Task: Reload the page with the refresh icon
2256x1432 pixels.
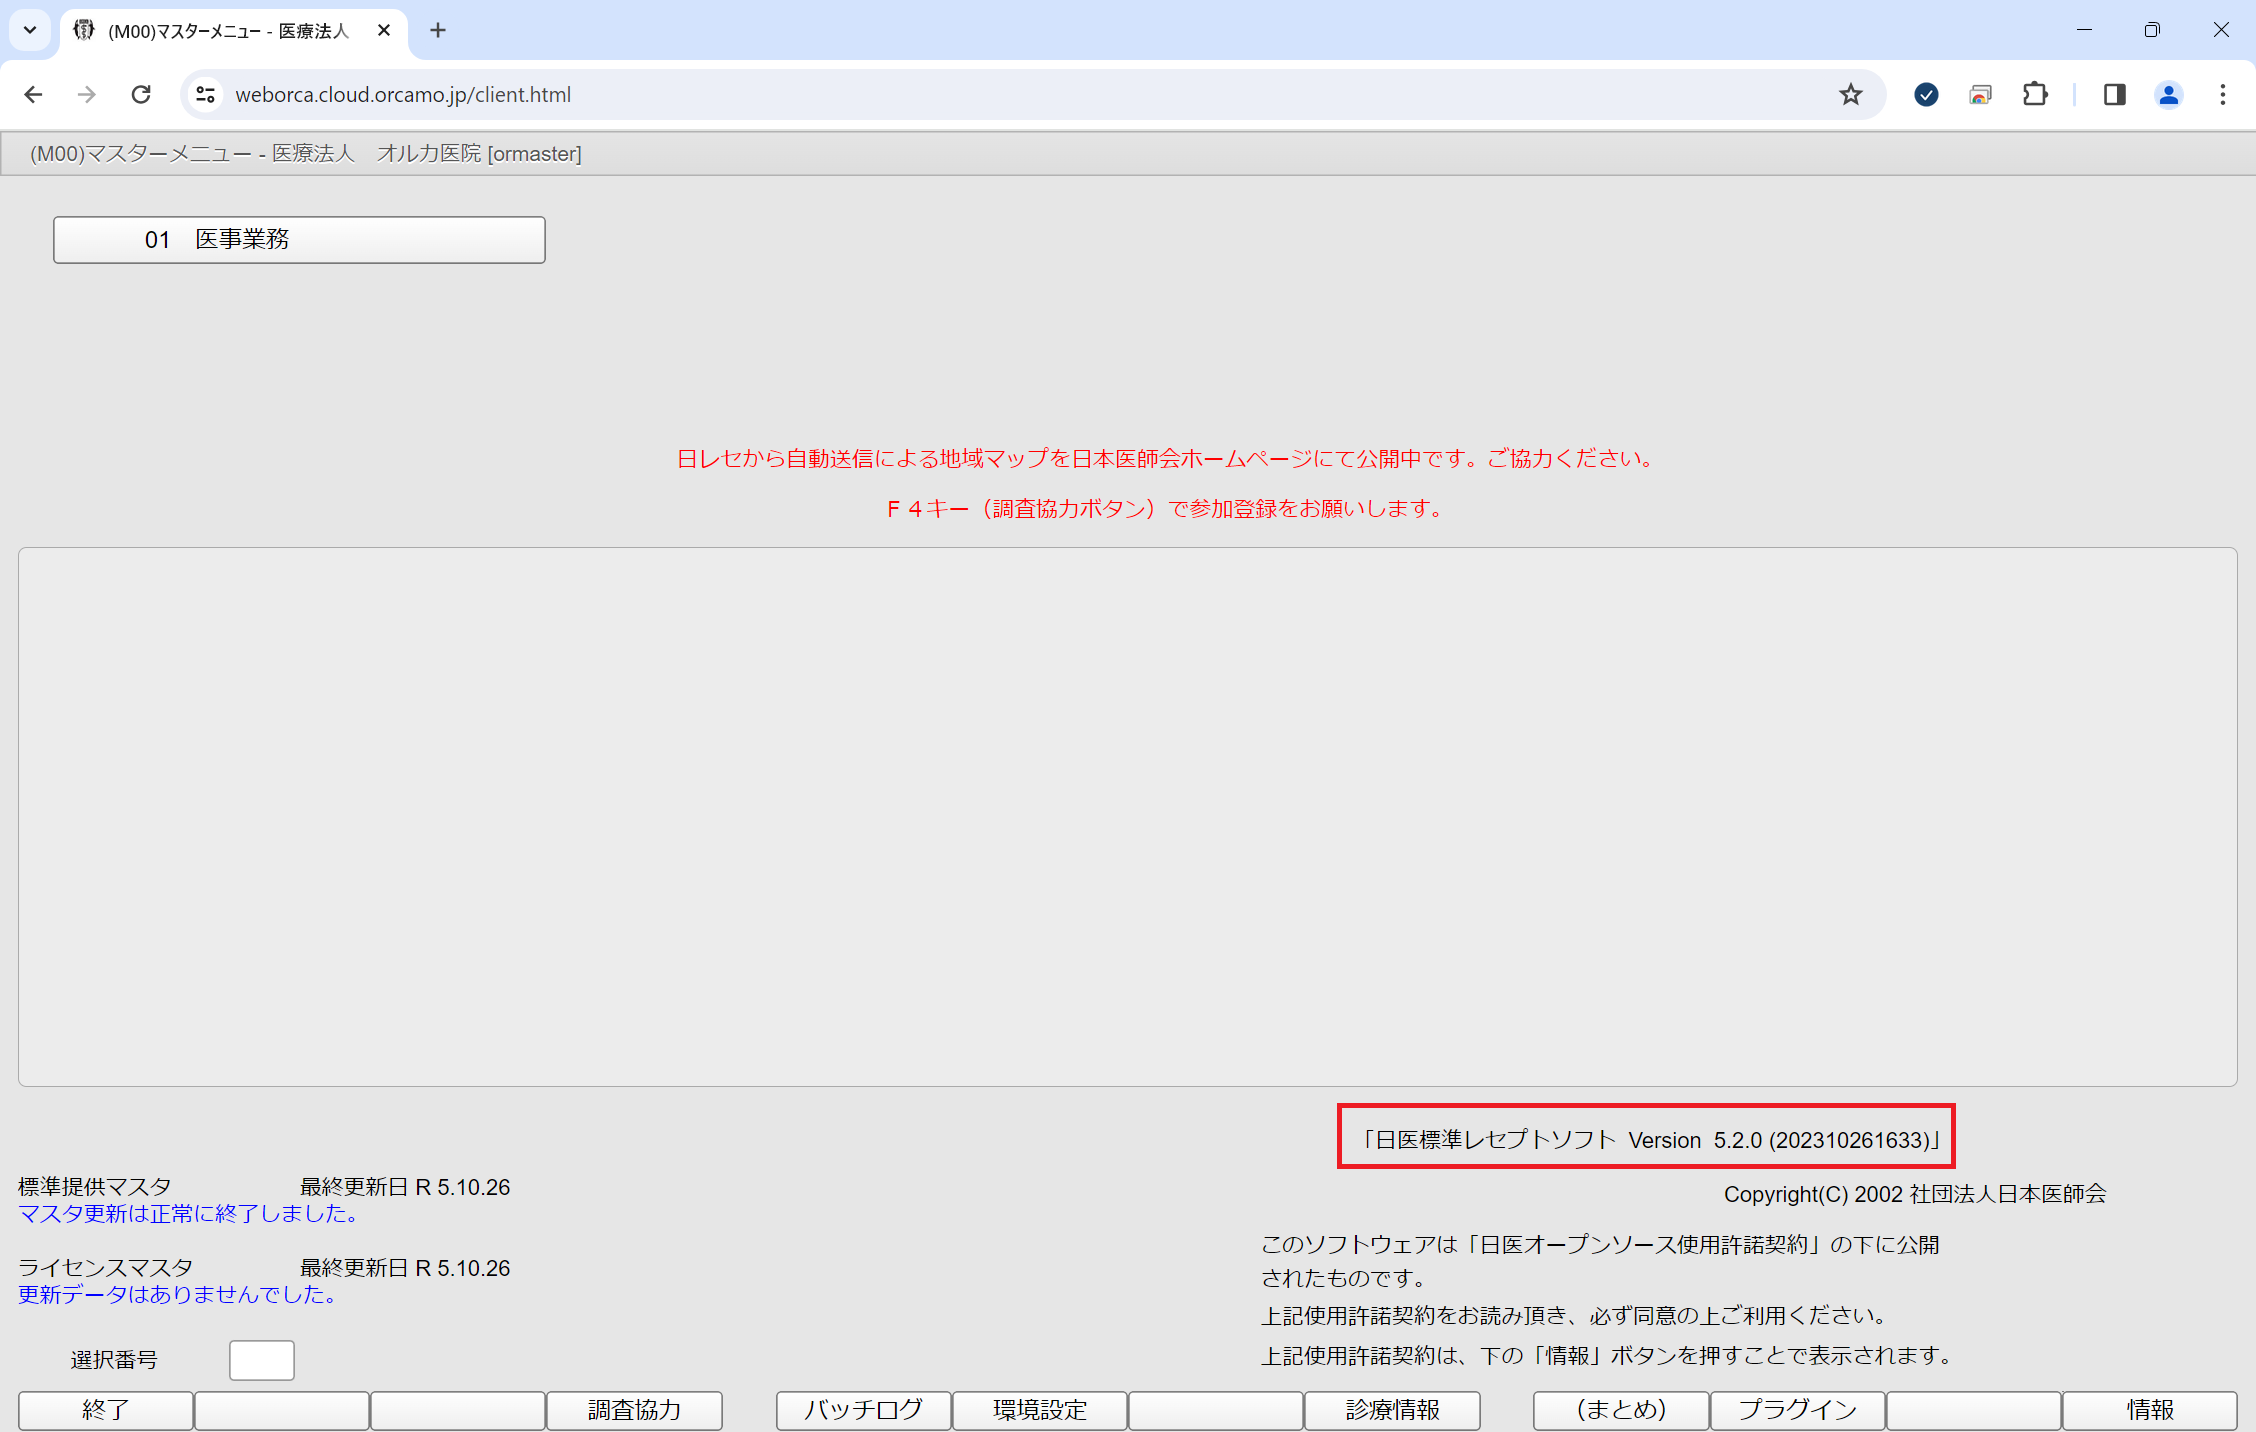Action: tap(140, 94)
